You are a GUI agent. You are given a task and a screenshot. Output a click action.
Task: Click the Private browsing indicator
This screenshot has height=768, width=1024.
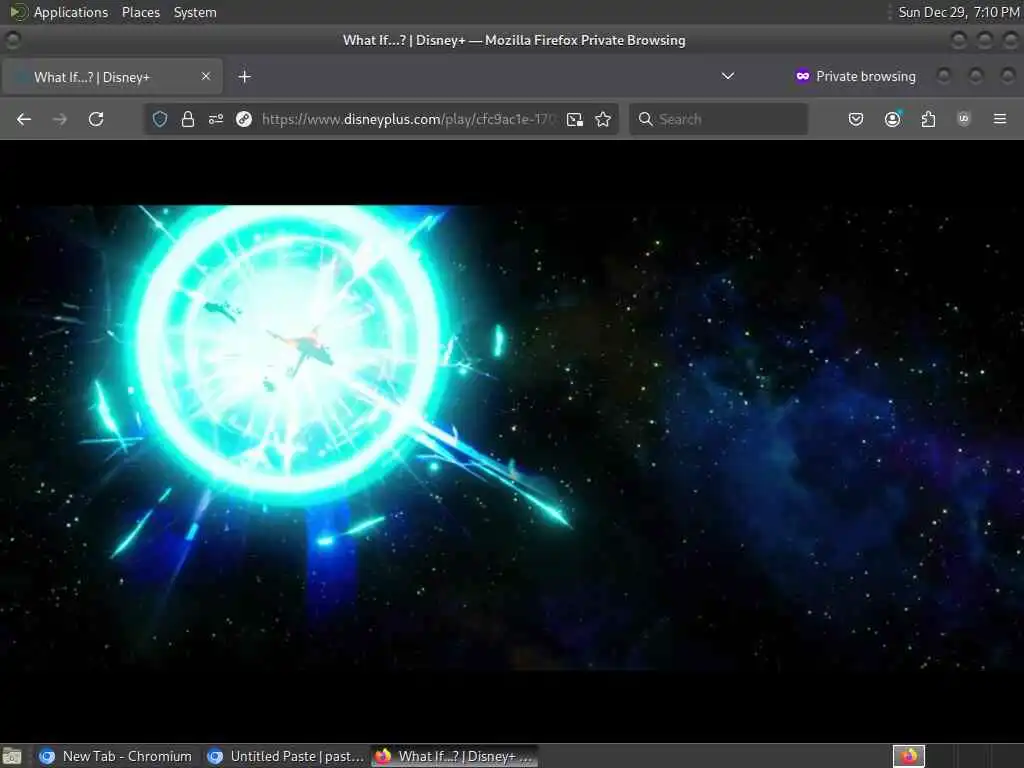click(x=855, y=76)
